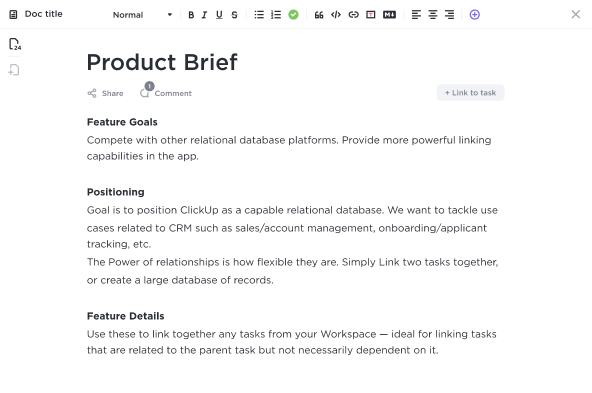Close the document editor
The image size is (592, 393).
(x=575, y=14)
